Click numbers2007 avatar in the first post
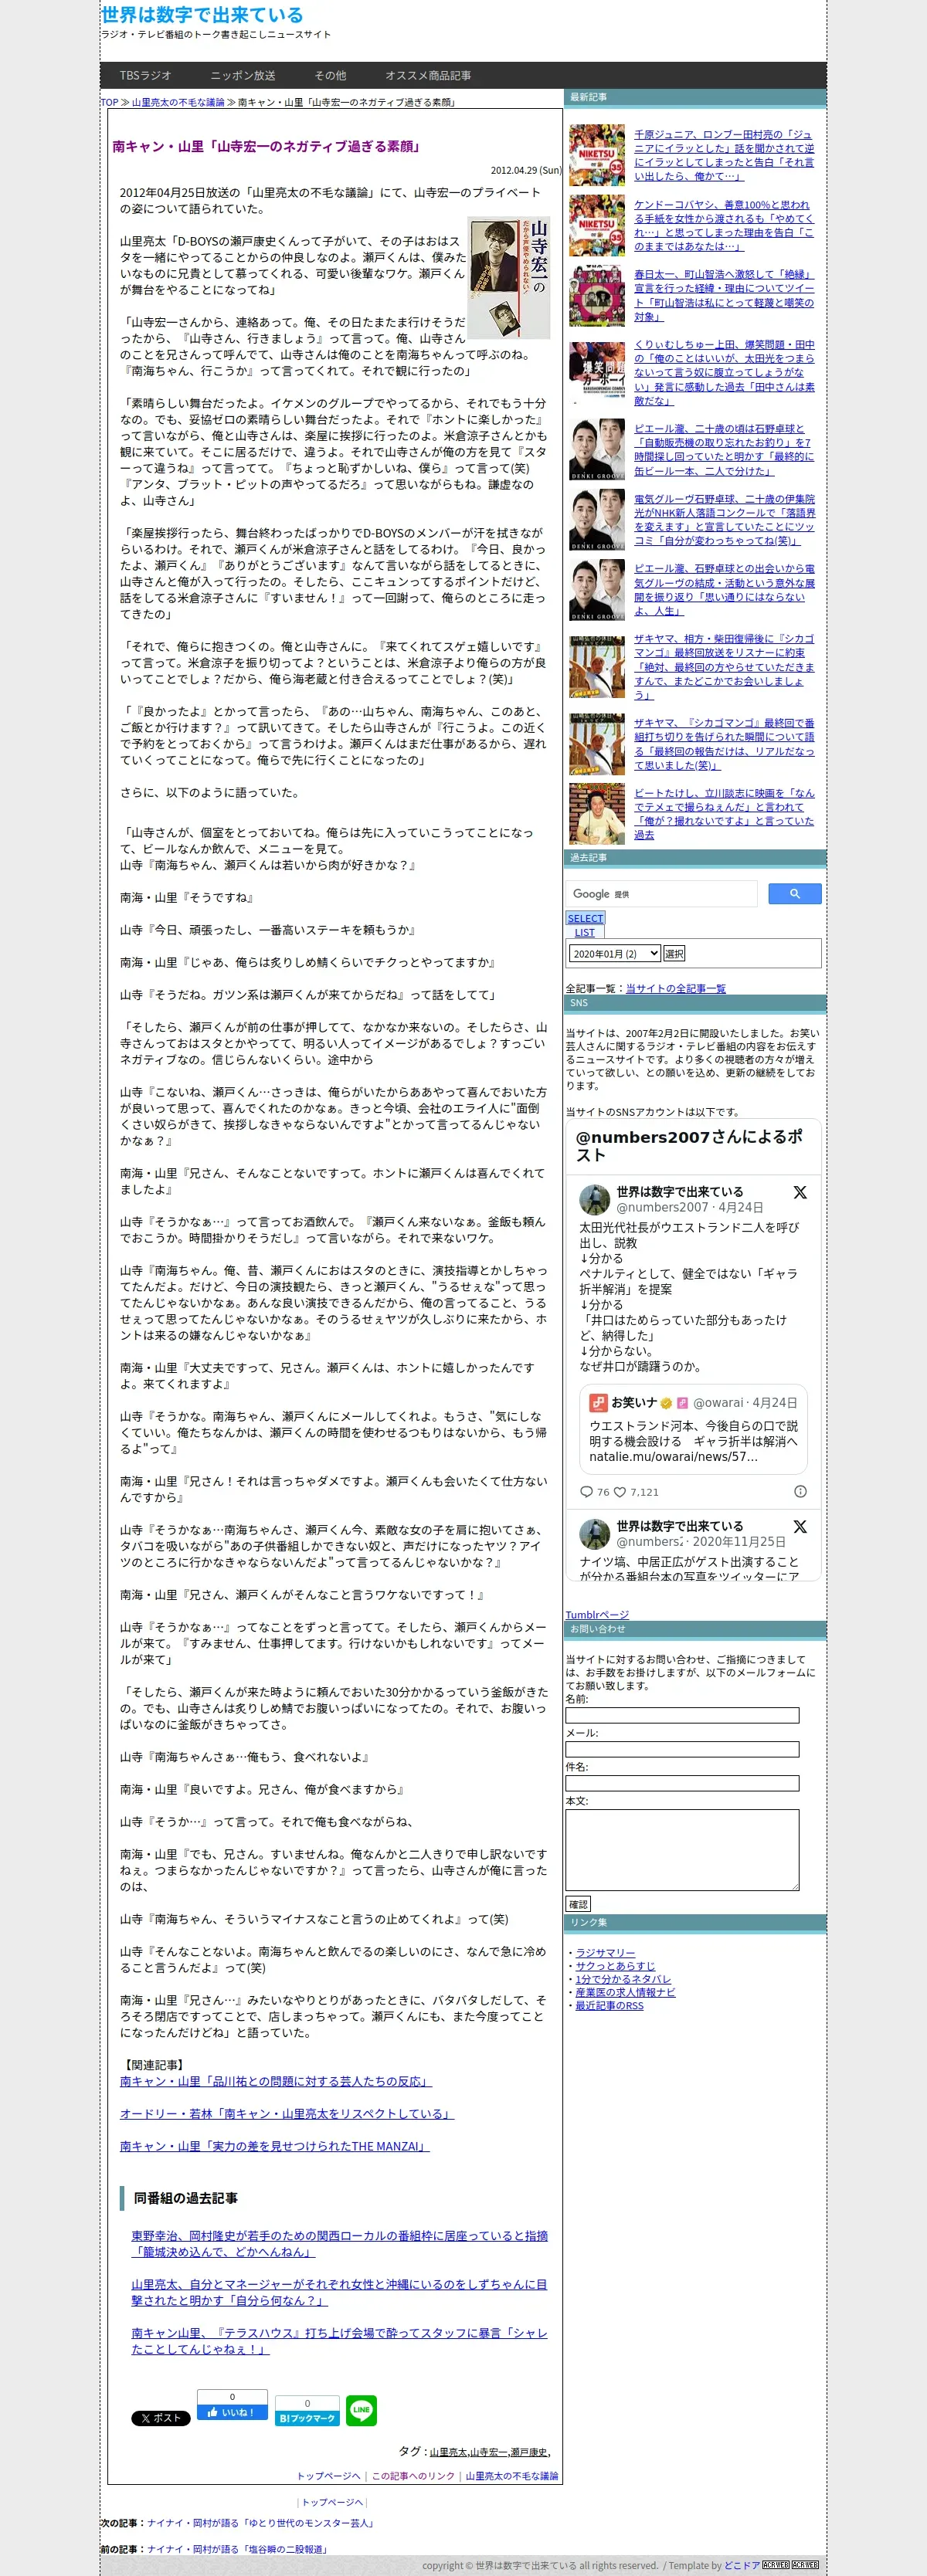This screenshot has width=927, height=2576. coord(595,1199)
